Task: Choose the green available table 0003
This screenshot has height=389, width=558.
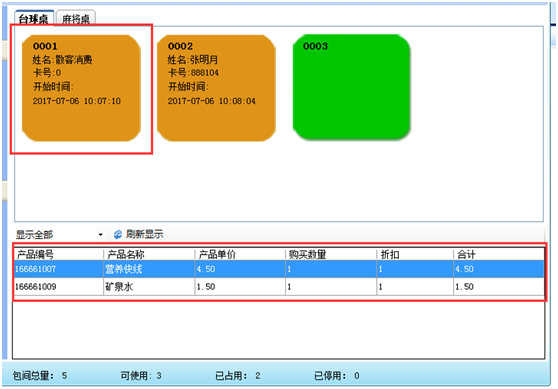Action: [x=352, y=87]
